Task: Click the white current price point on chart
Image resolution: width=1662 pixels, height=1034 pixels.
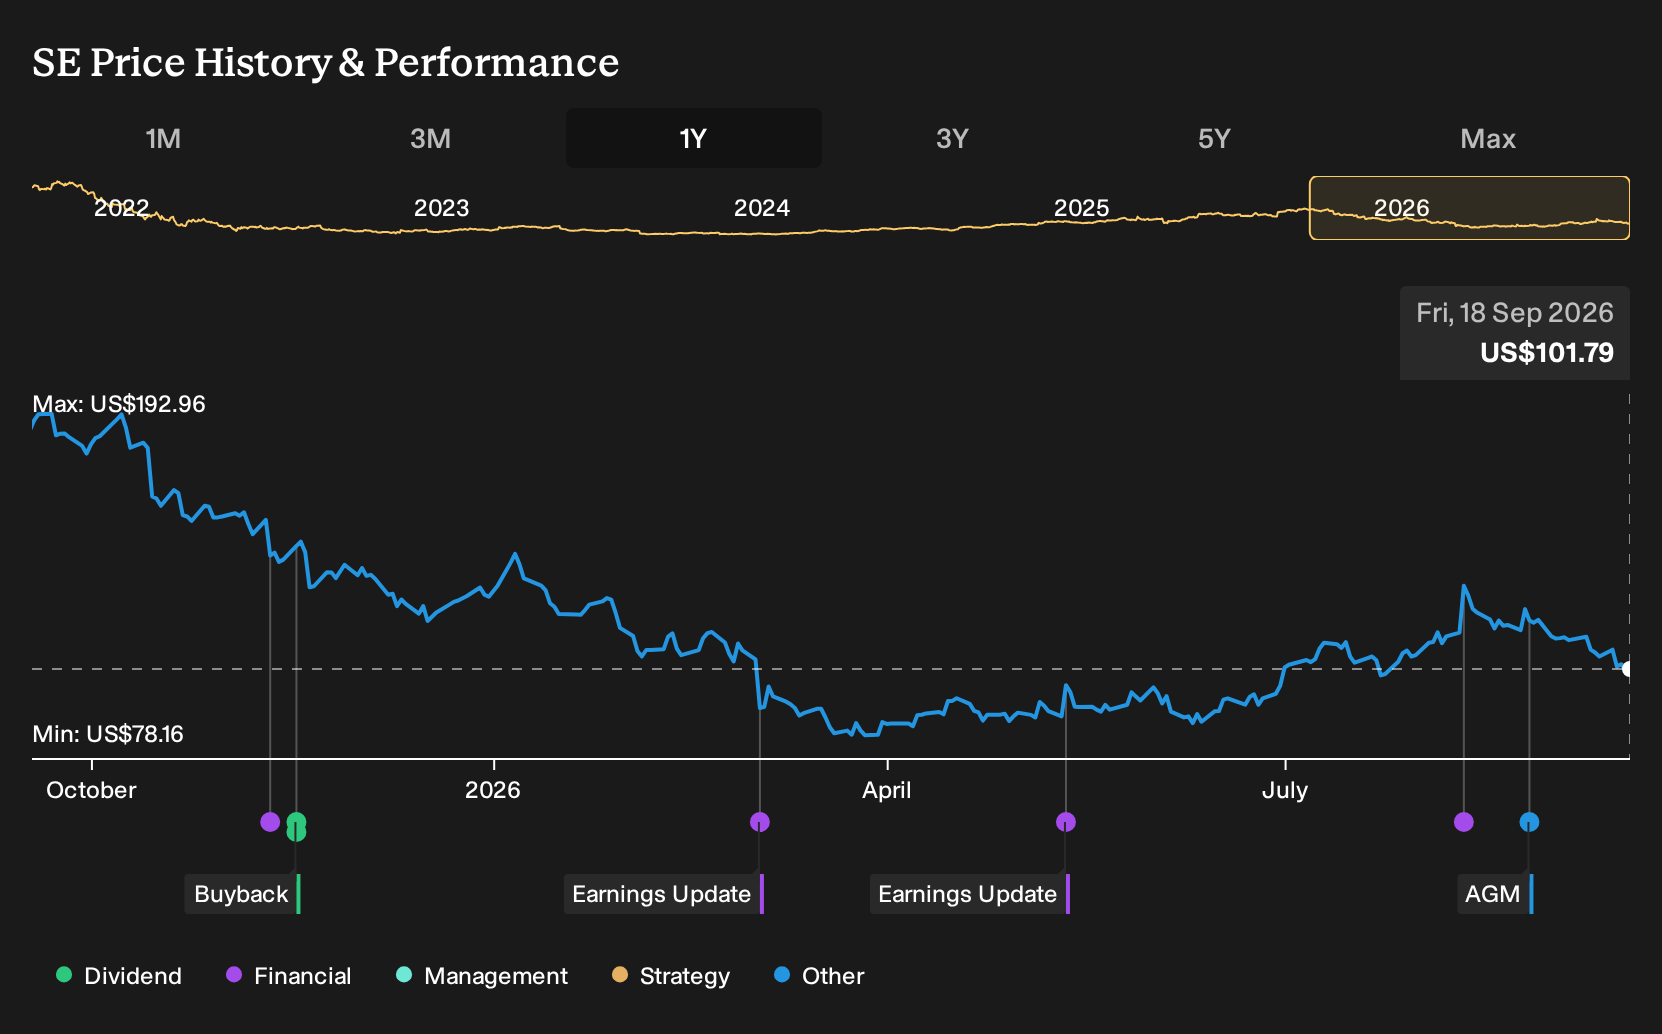Action: point(1628,668)
